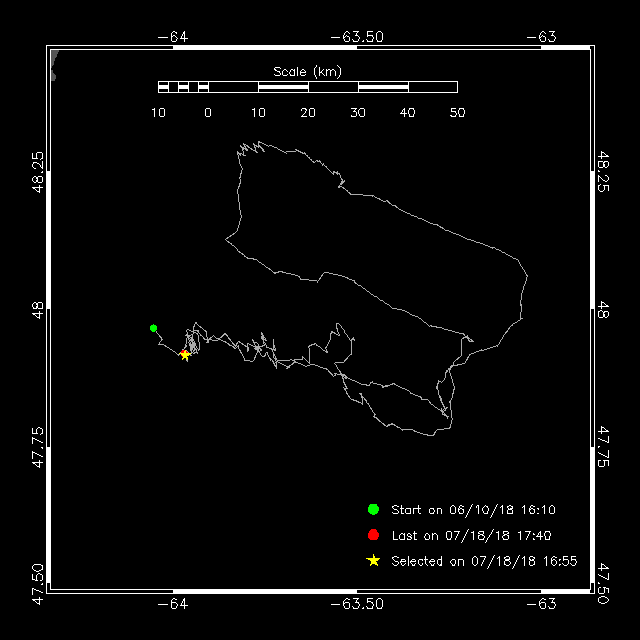Click bottom axis longitude label '-63.50'

coord(357,604)
